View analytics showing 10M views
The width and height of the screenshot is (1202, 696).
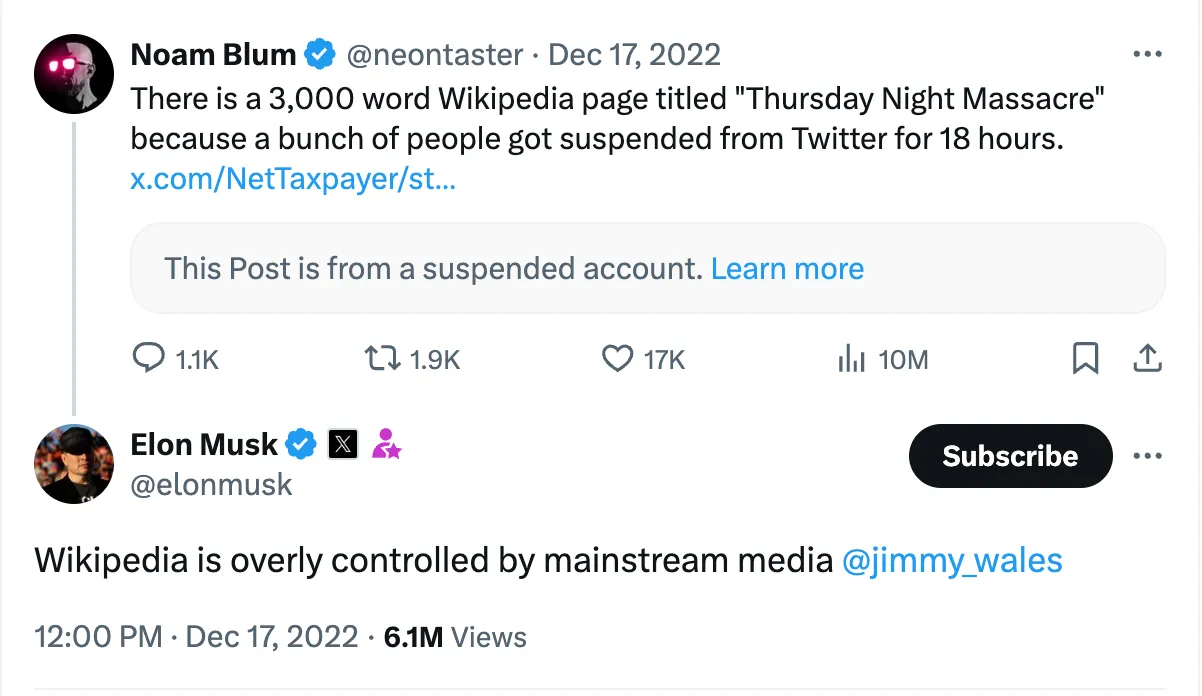pos(851,358)
